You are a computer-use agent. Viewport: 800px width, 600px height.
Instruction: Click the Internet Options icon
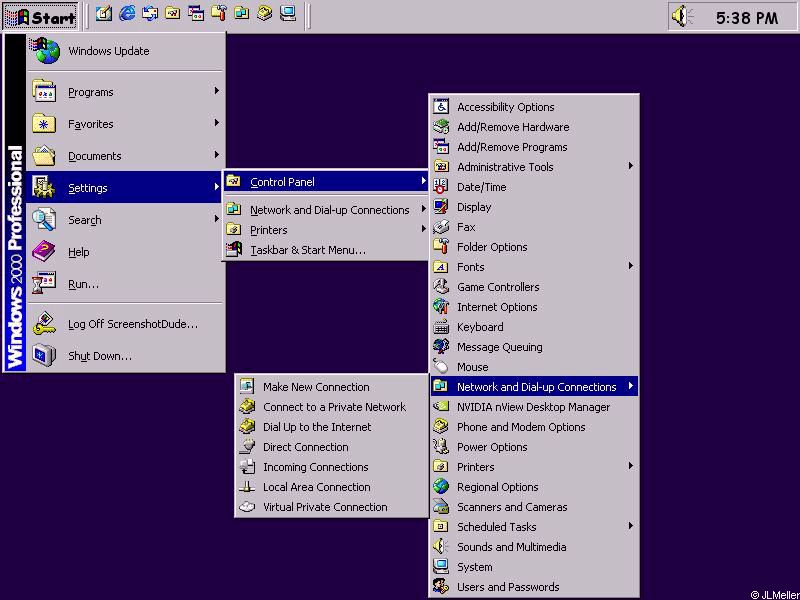tap(441, 307)
